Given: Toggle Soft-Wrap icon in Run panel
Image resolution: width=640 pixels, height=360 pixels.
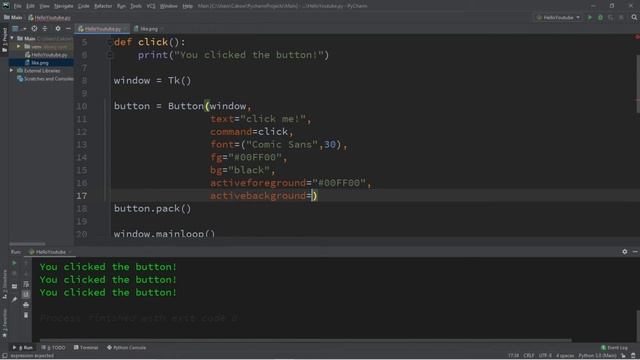Looking at the screenshot, I should click(x=26, y=284).
